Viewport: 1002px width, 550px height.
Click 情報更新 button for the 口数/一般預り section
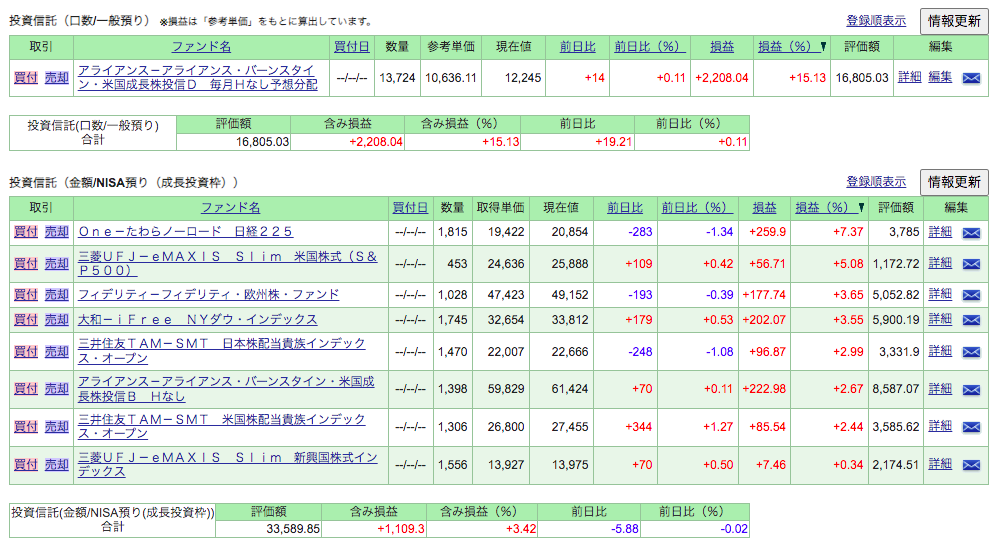coord(954,21)
